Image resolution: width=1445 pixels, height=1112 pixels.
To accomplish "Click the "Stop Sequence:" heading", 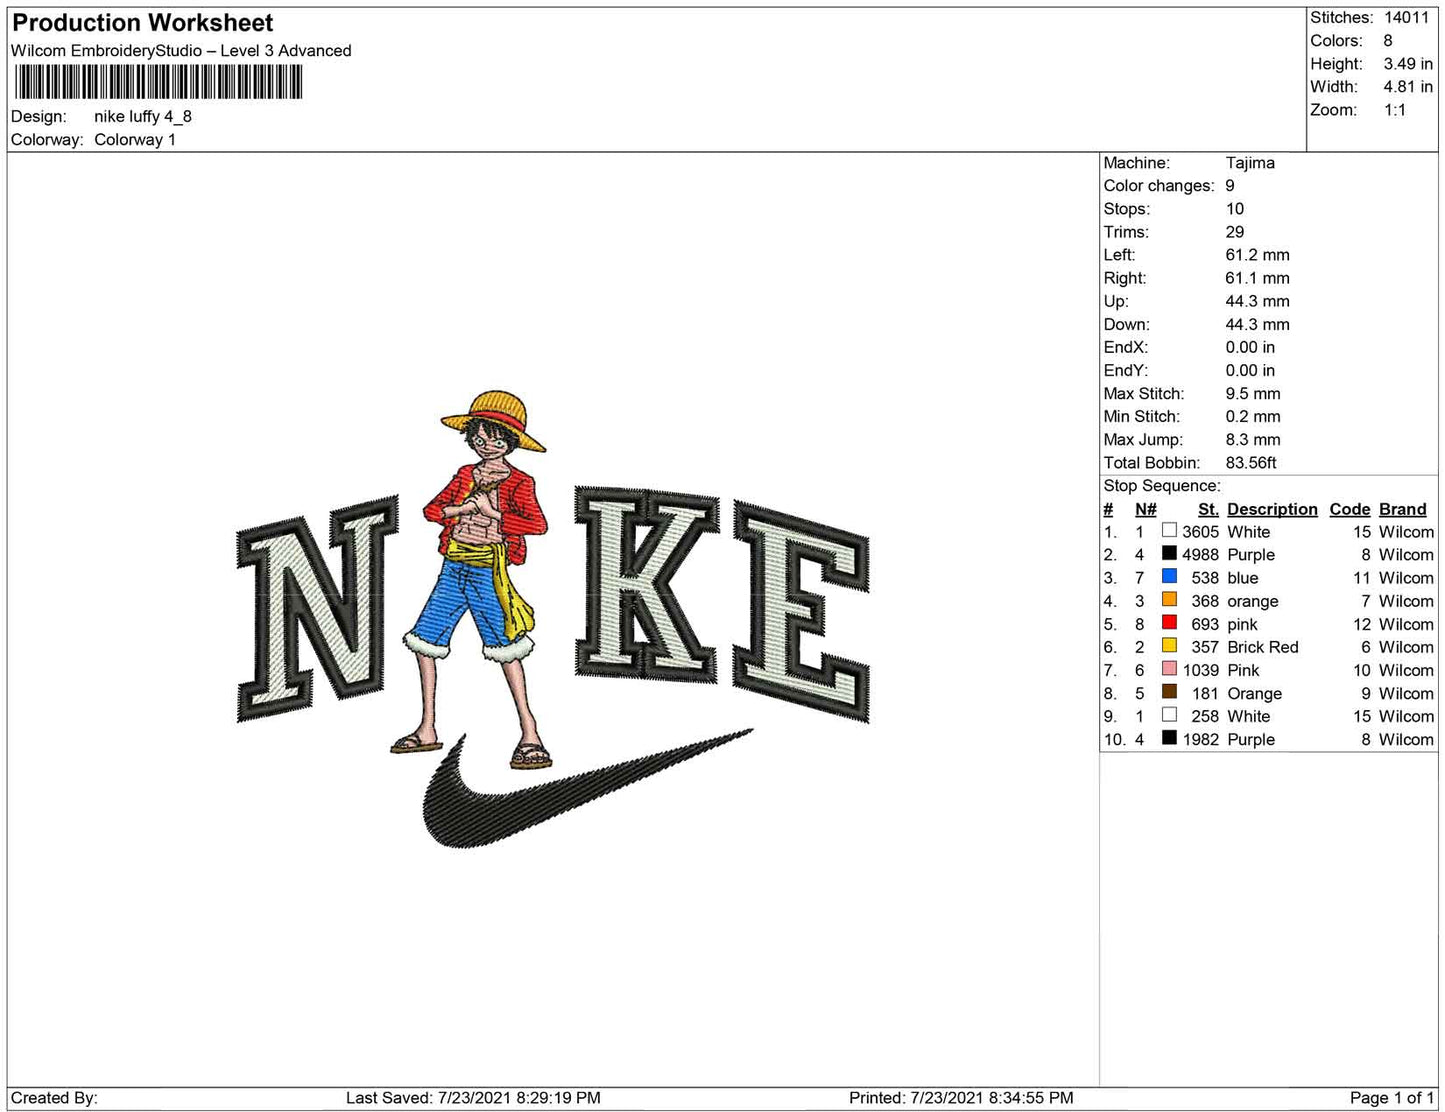I will tap(1162, 486).
